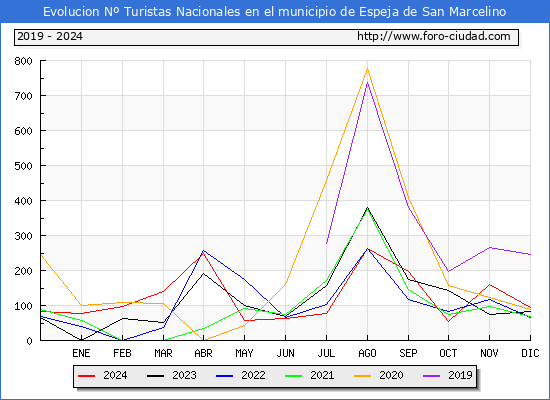Image resolution: width=550 pixels, height=400 pixels.
Task: Click the 0 value on the y-axis
Action: [29, 341]
